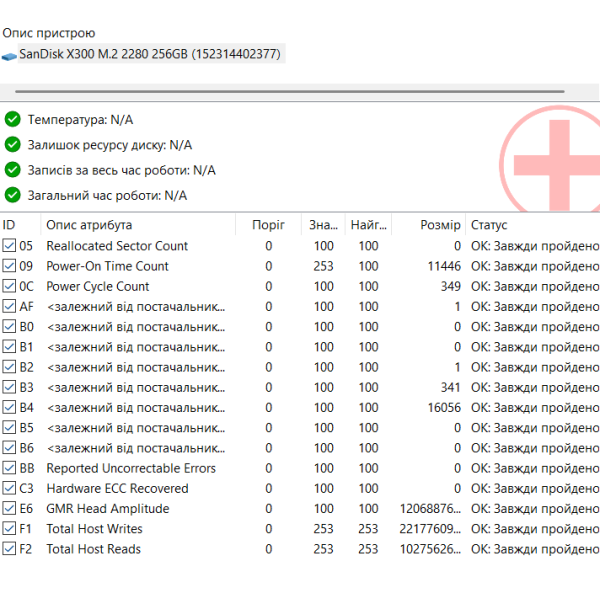Viewport: 600px width, 600px height.
Task: Click the green check icon next to Температура
Action: click(13, 119)
